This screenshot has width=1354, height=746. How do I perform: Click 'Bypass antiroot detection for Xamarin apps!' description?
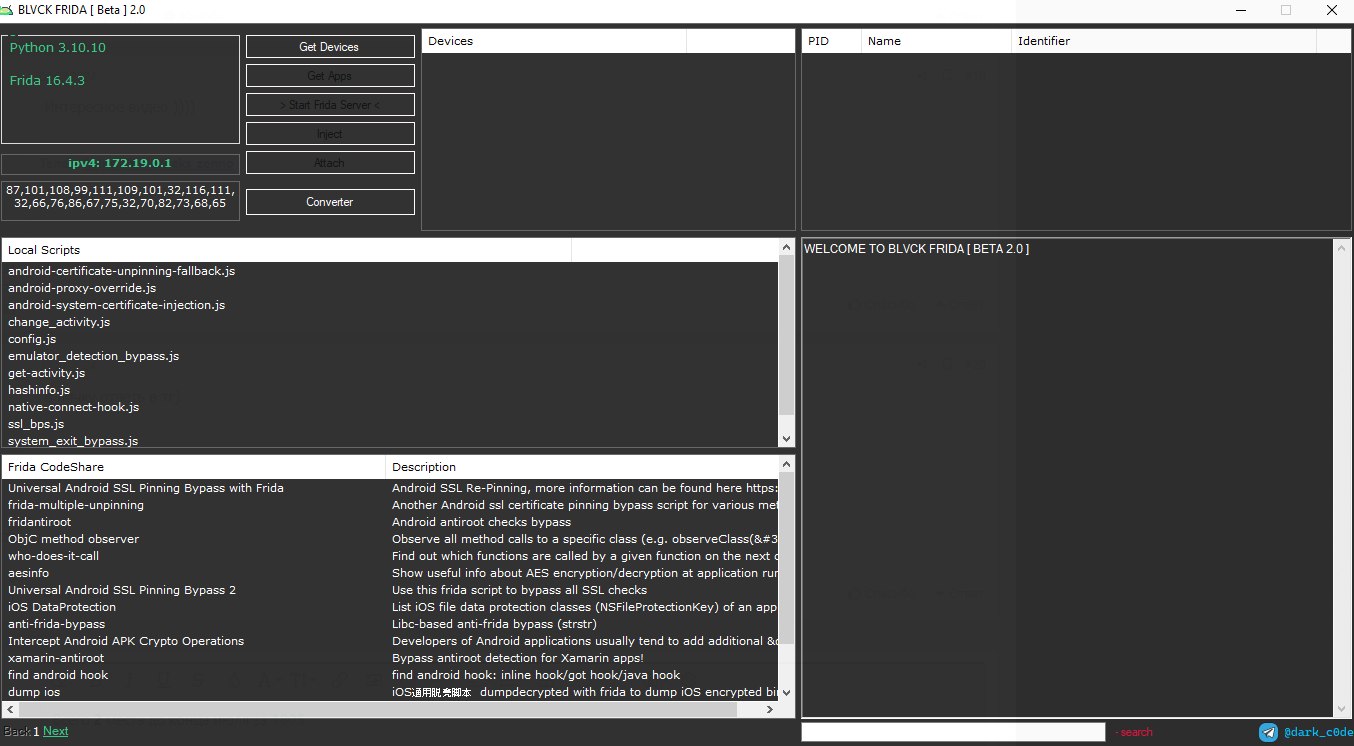click(x=518, y=658)
